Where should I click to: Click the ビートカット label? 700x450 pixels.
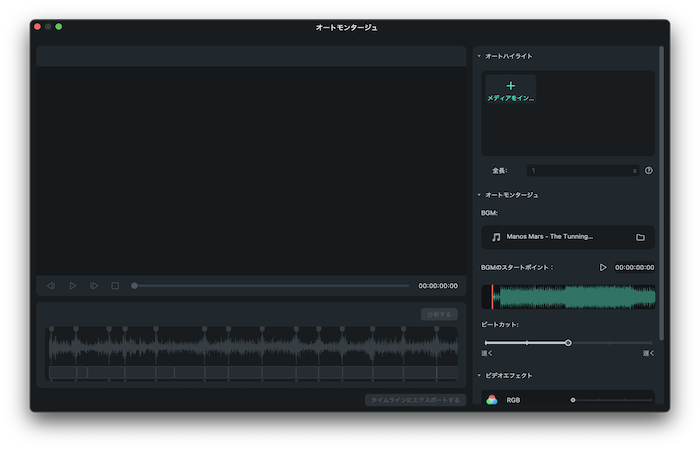pos(500,325)
